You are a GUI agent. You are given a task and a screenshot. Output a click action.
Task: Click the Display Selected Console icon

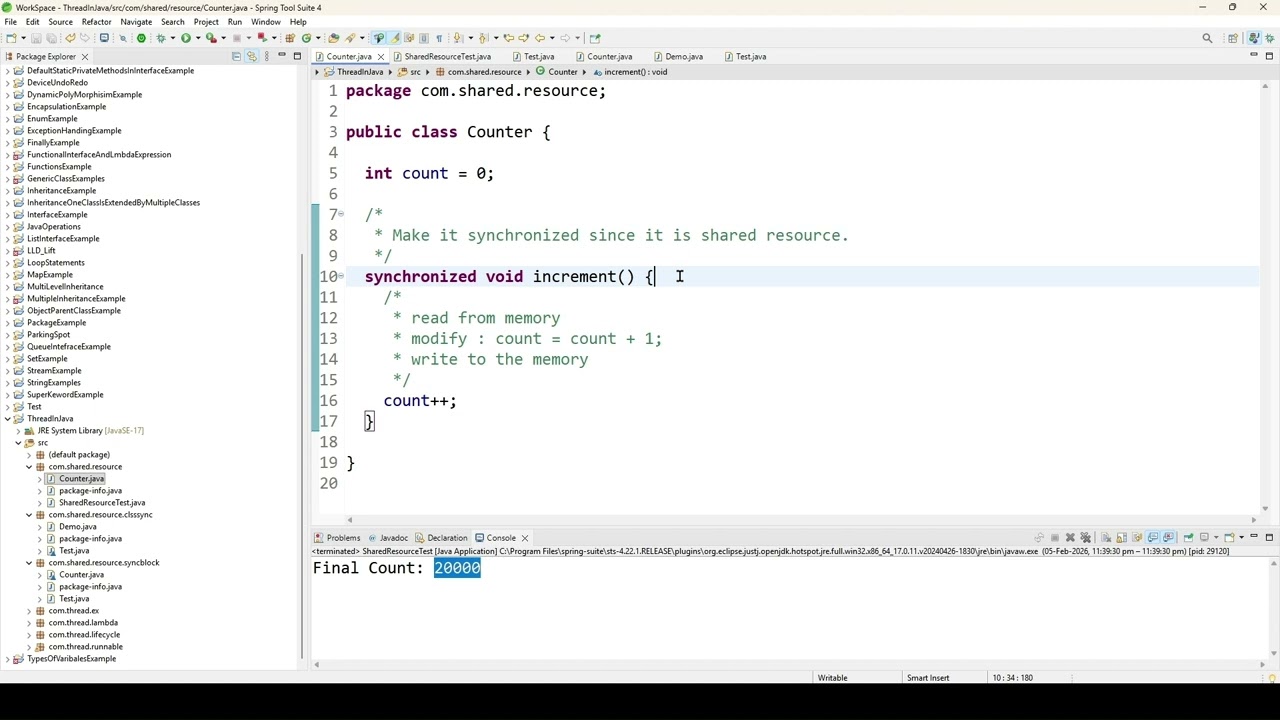click(1204, 538)
